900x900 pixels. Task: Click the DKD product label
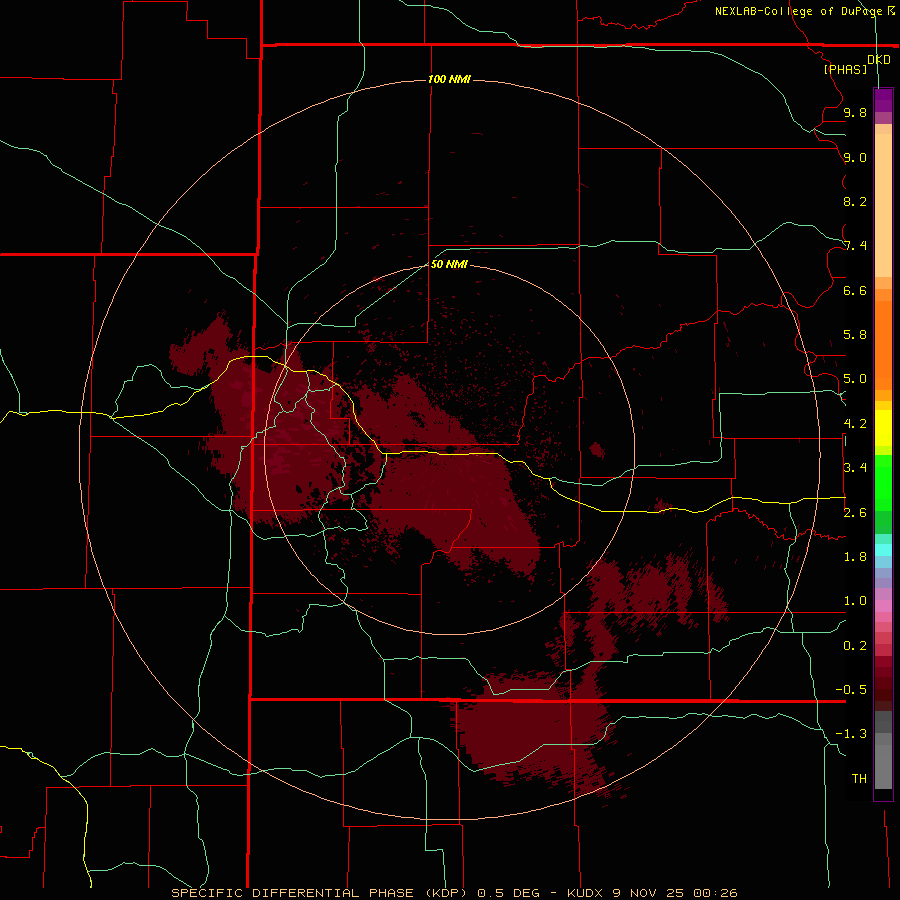pyautogui.click(x=878, y=60)
